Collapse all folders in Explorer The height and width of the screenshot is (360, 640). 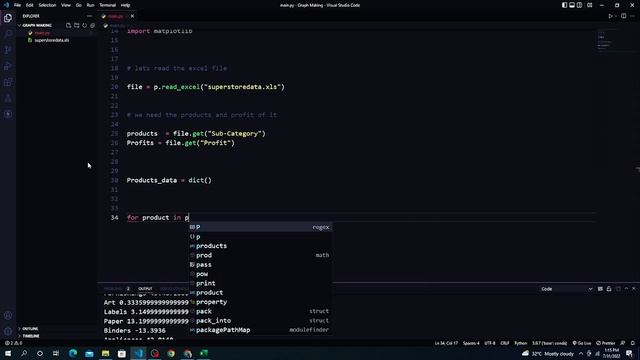pos(93,25)
